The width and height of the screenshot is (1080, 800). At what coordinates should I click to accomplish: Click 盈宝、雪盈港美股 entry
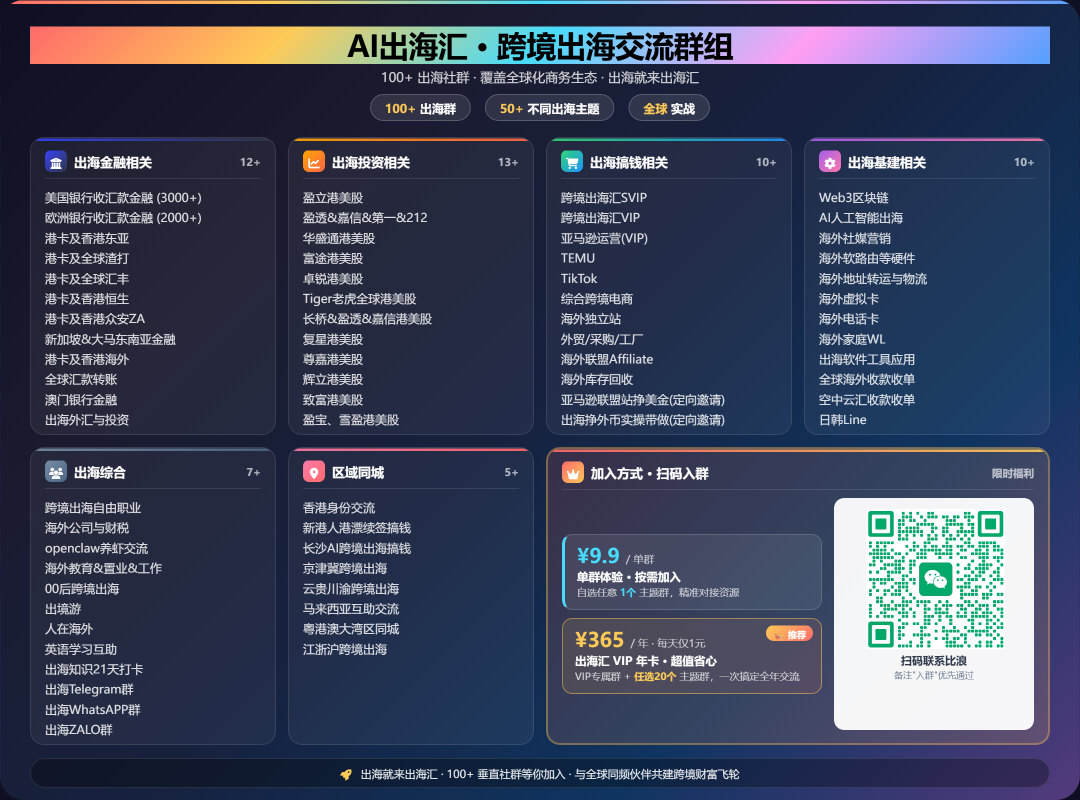(x=351, y=420)
